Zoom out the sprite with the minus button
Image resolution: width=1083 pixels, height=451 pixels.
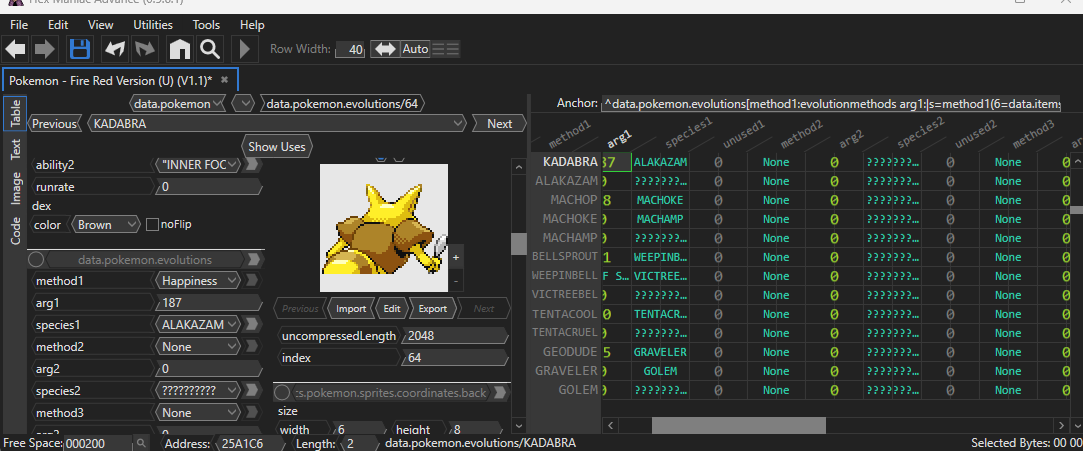(x=455, y=280)
